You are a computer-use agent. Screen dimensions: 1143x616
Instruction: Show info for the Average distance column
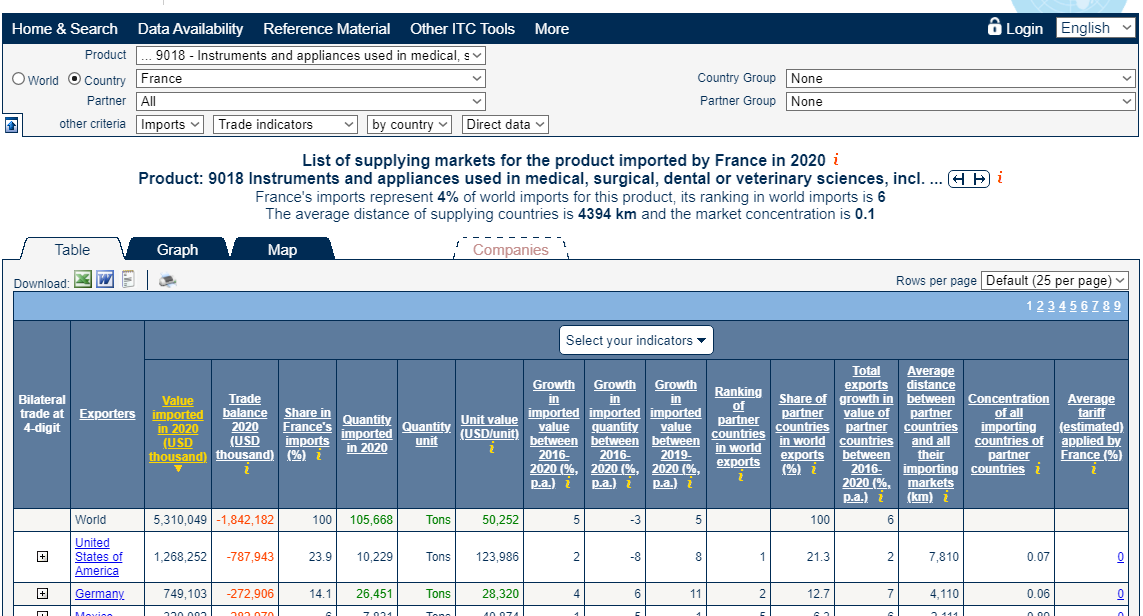point(945,497)
